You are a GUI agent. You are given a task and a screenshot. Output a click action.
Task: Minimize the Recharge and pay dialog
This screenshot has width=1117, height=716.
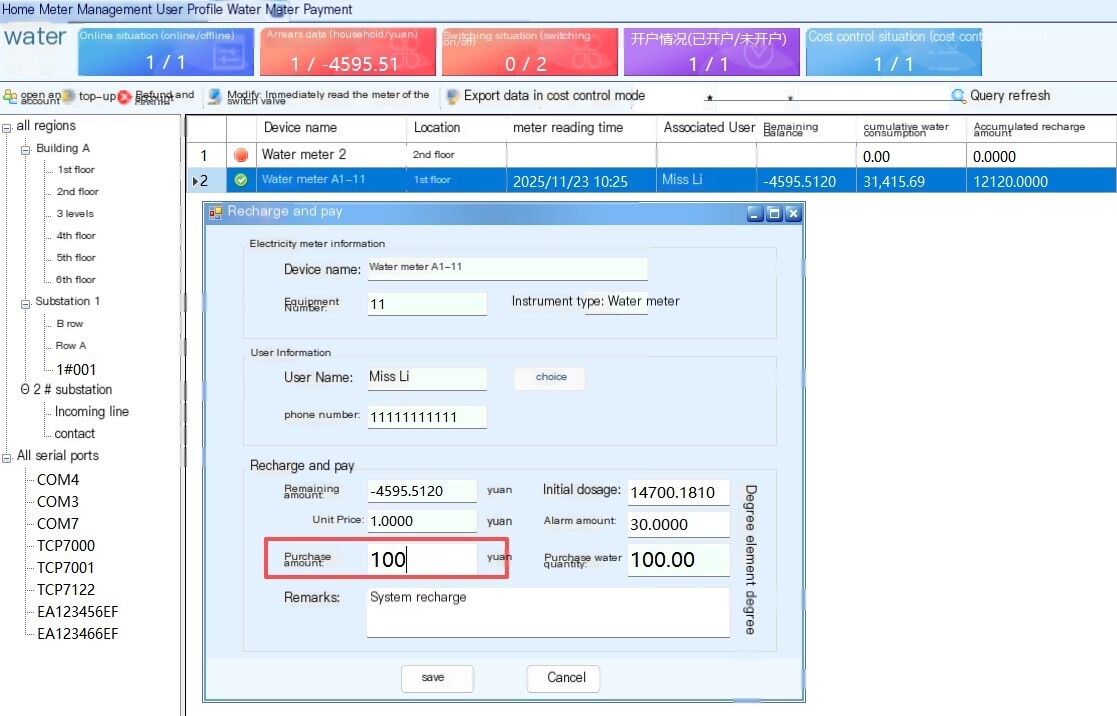click(755, 213)
